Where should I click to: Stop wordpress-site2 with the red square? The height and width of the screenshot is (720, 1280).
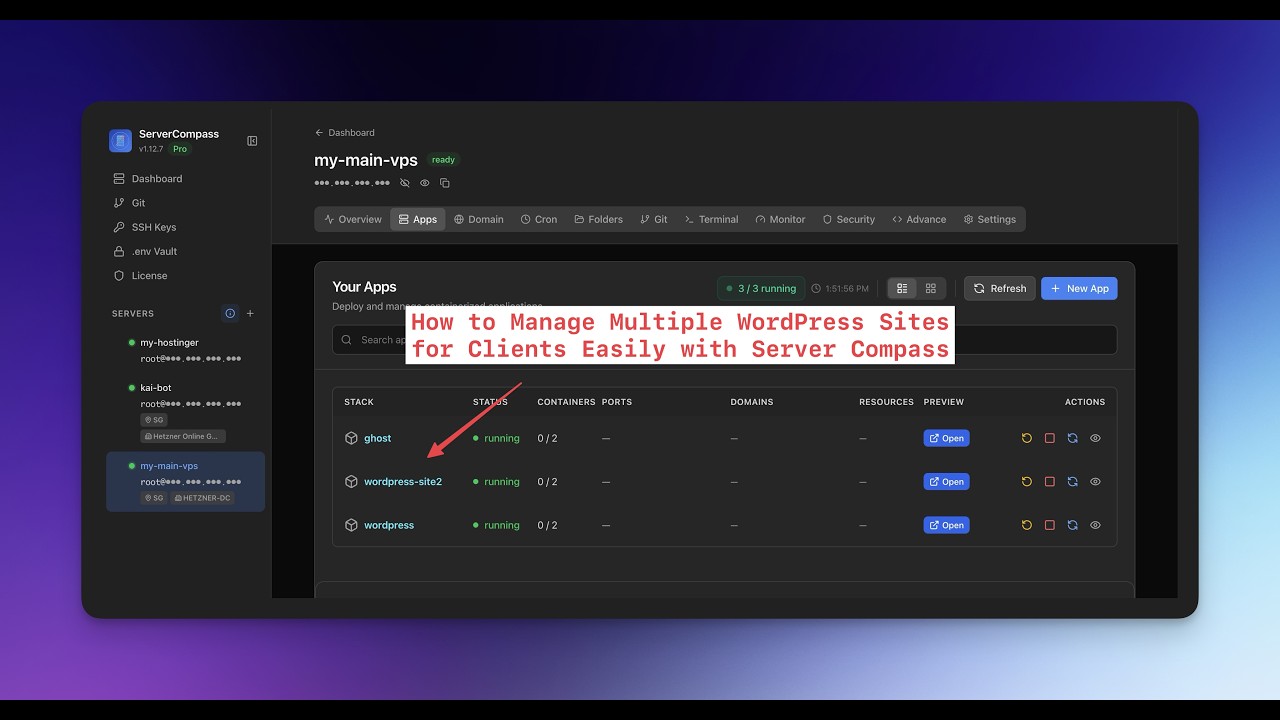[x=1050, y=482]
